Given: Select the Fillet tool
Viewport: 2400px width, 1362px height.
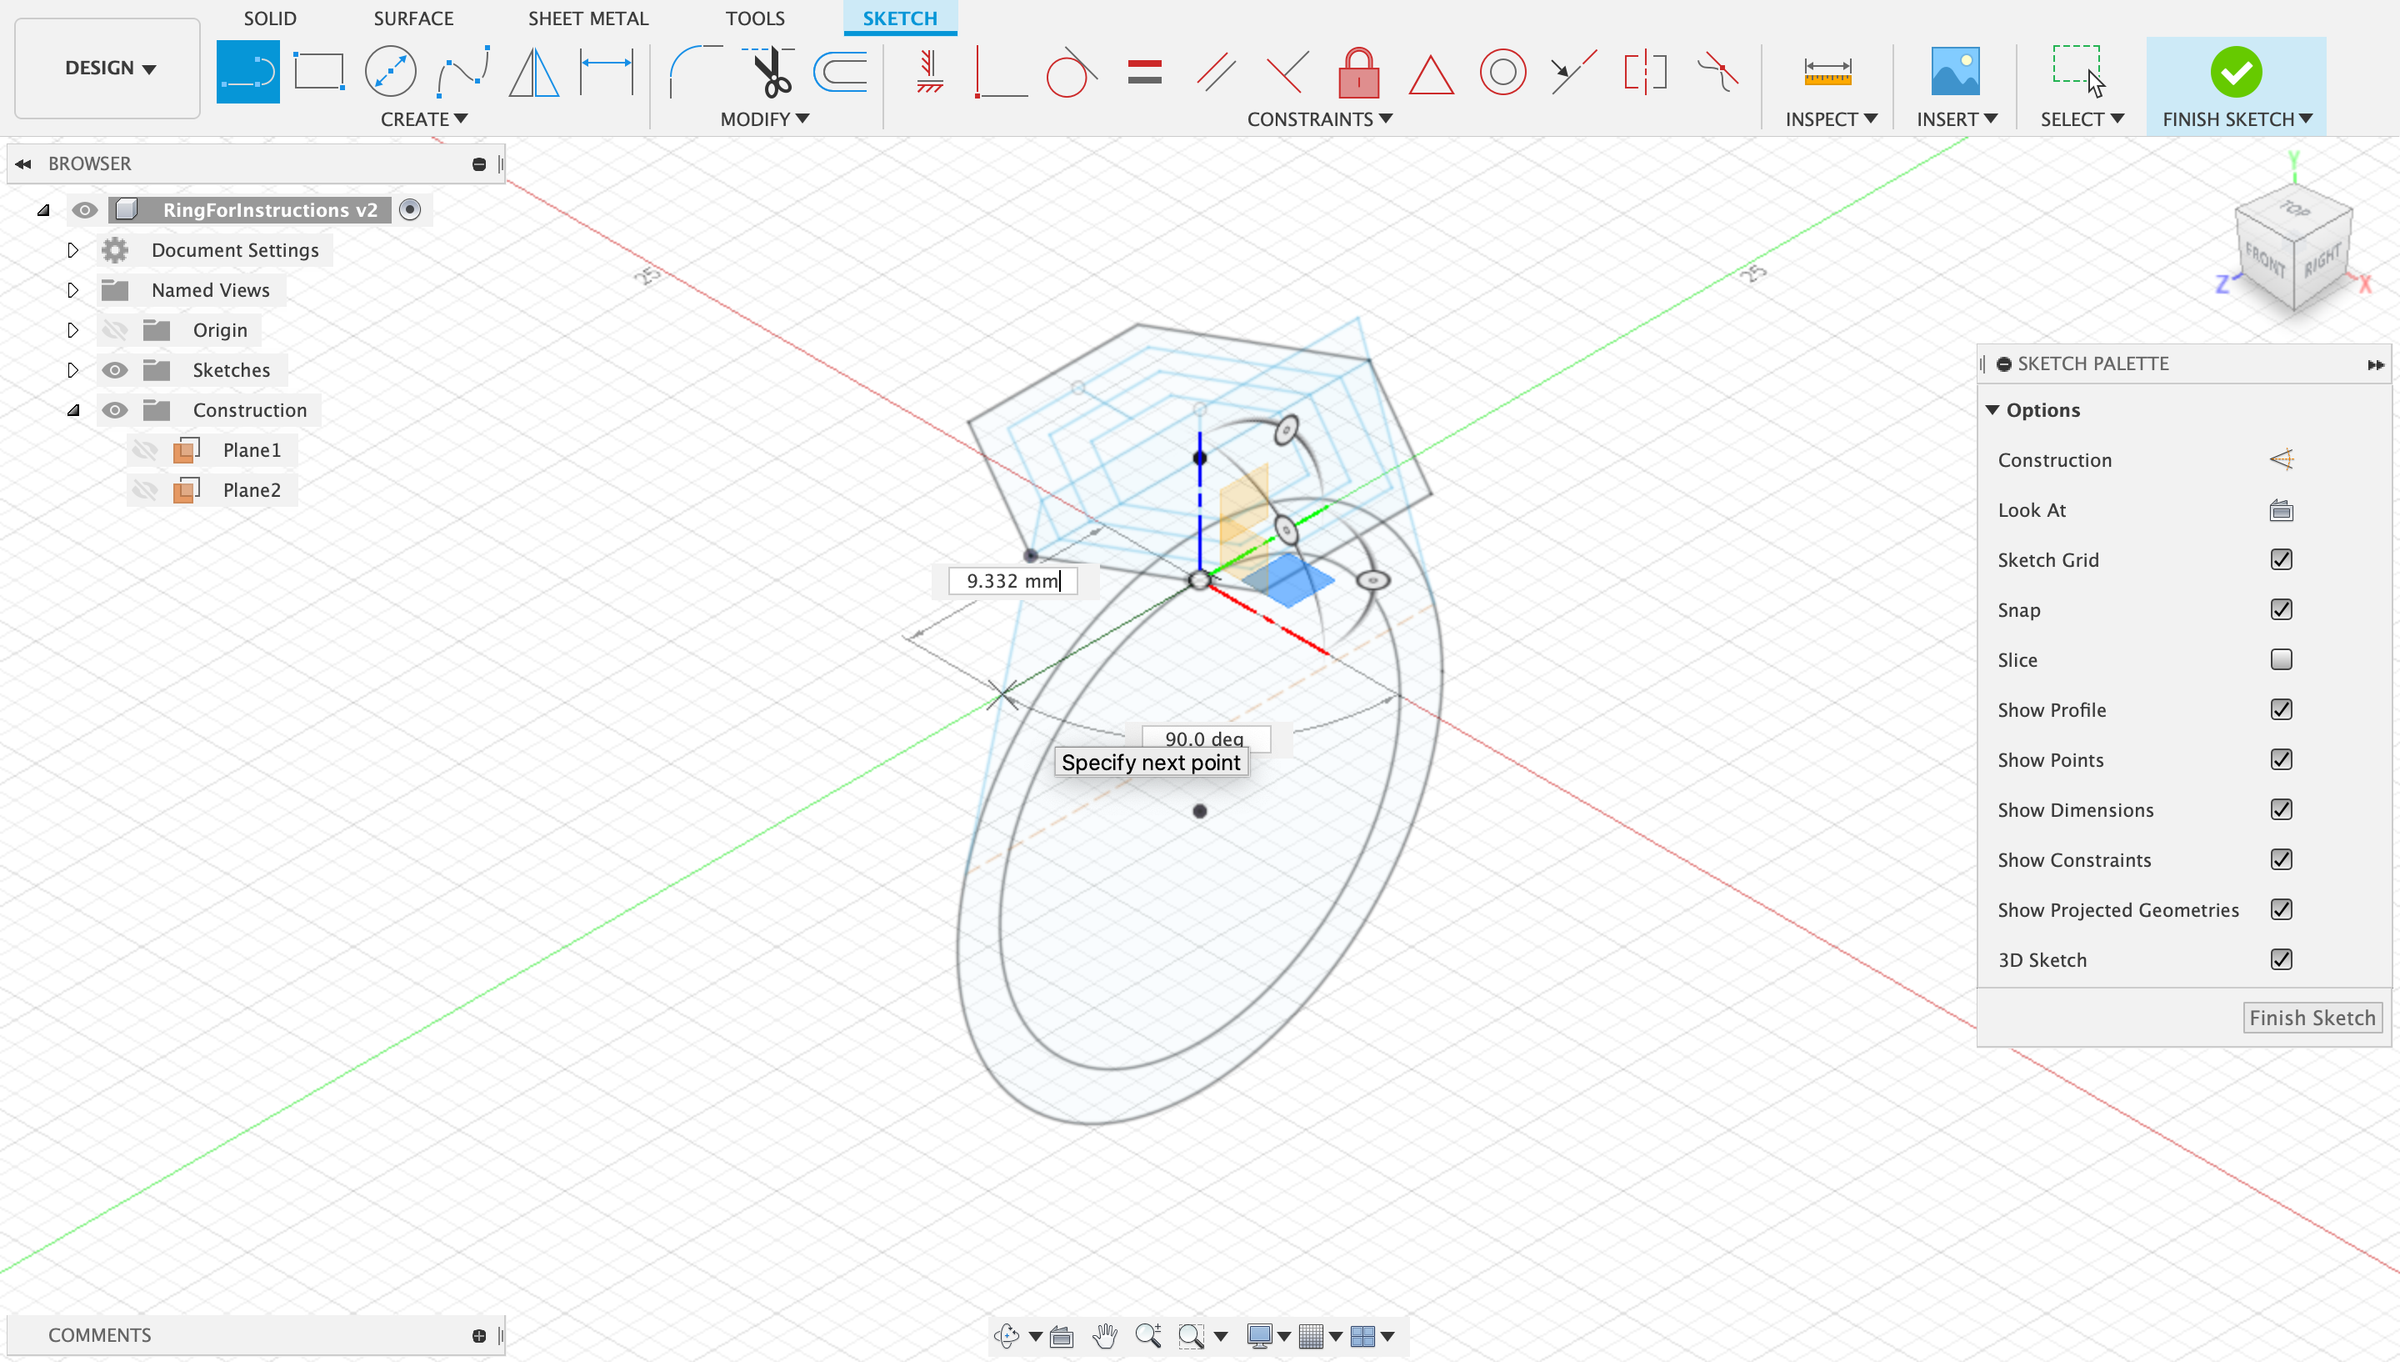Looking at the screenshot, I should pyautogui.click(x=699, y=71).
